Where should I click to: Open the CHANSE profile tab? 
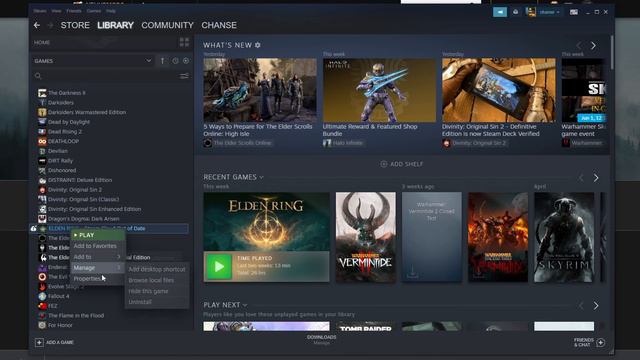coord(219,25)
